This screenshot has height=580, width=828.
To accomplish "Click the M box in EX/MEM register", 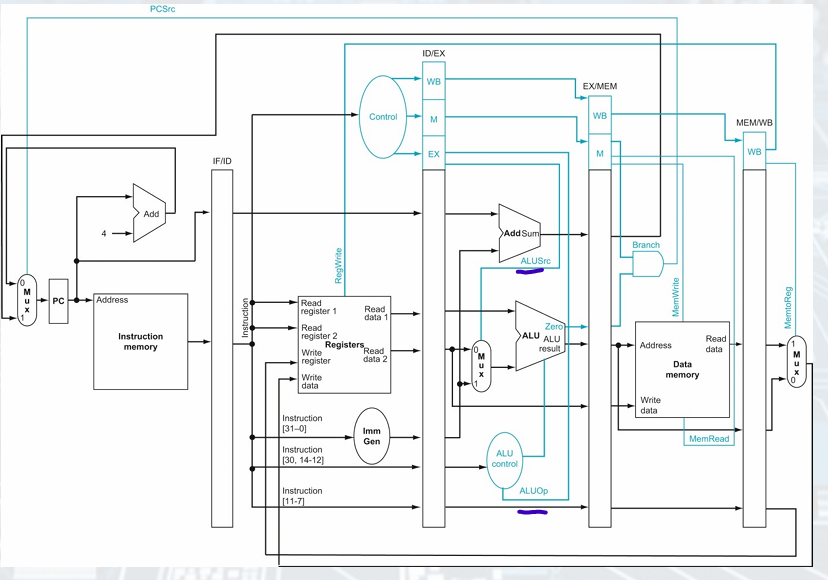I will [600, 153].
